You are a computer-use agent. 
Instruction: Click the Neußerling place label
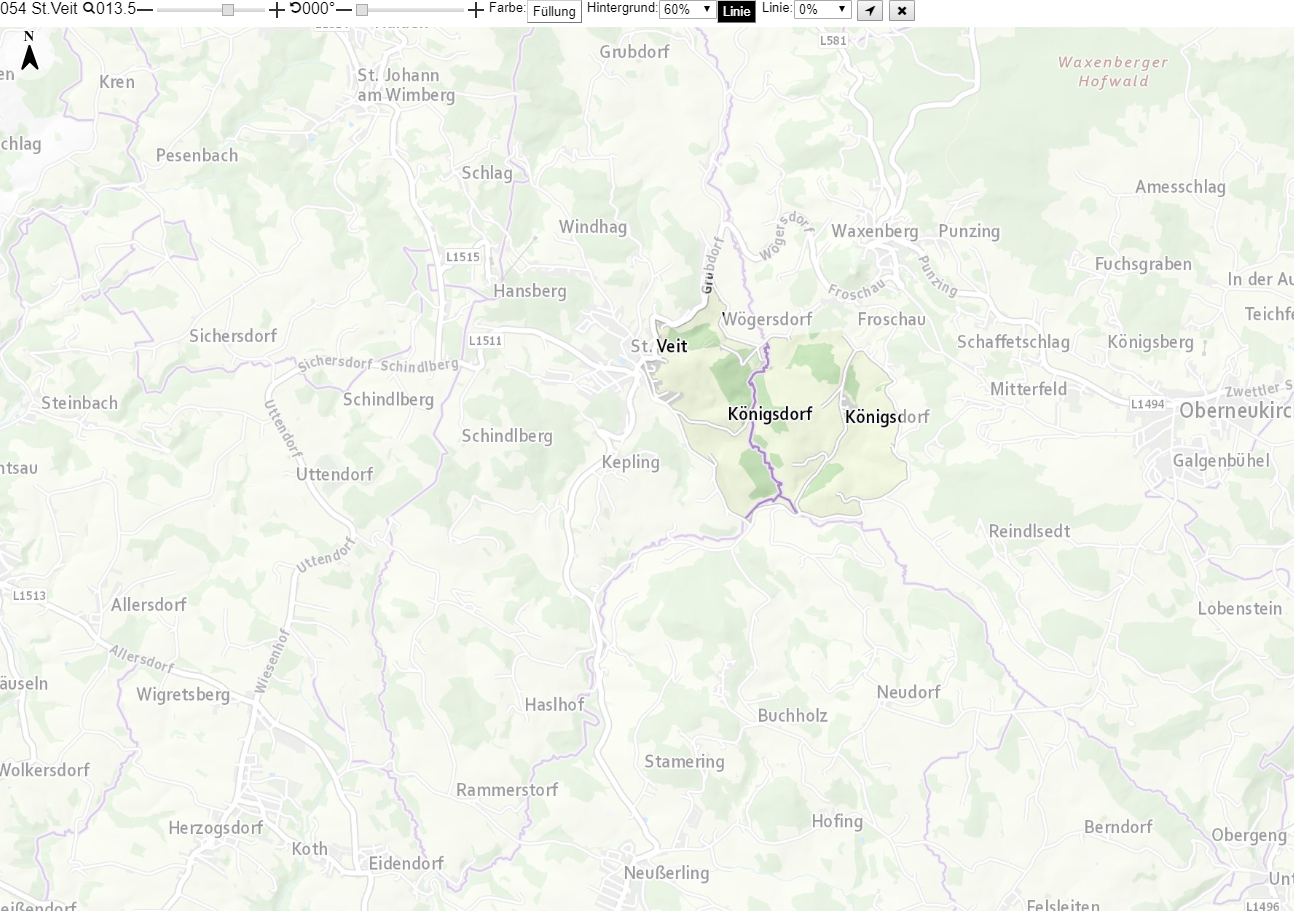(666, 873)
